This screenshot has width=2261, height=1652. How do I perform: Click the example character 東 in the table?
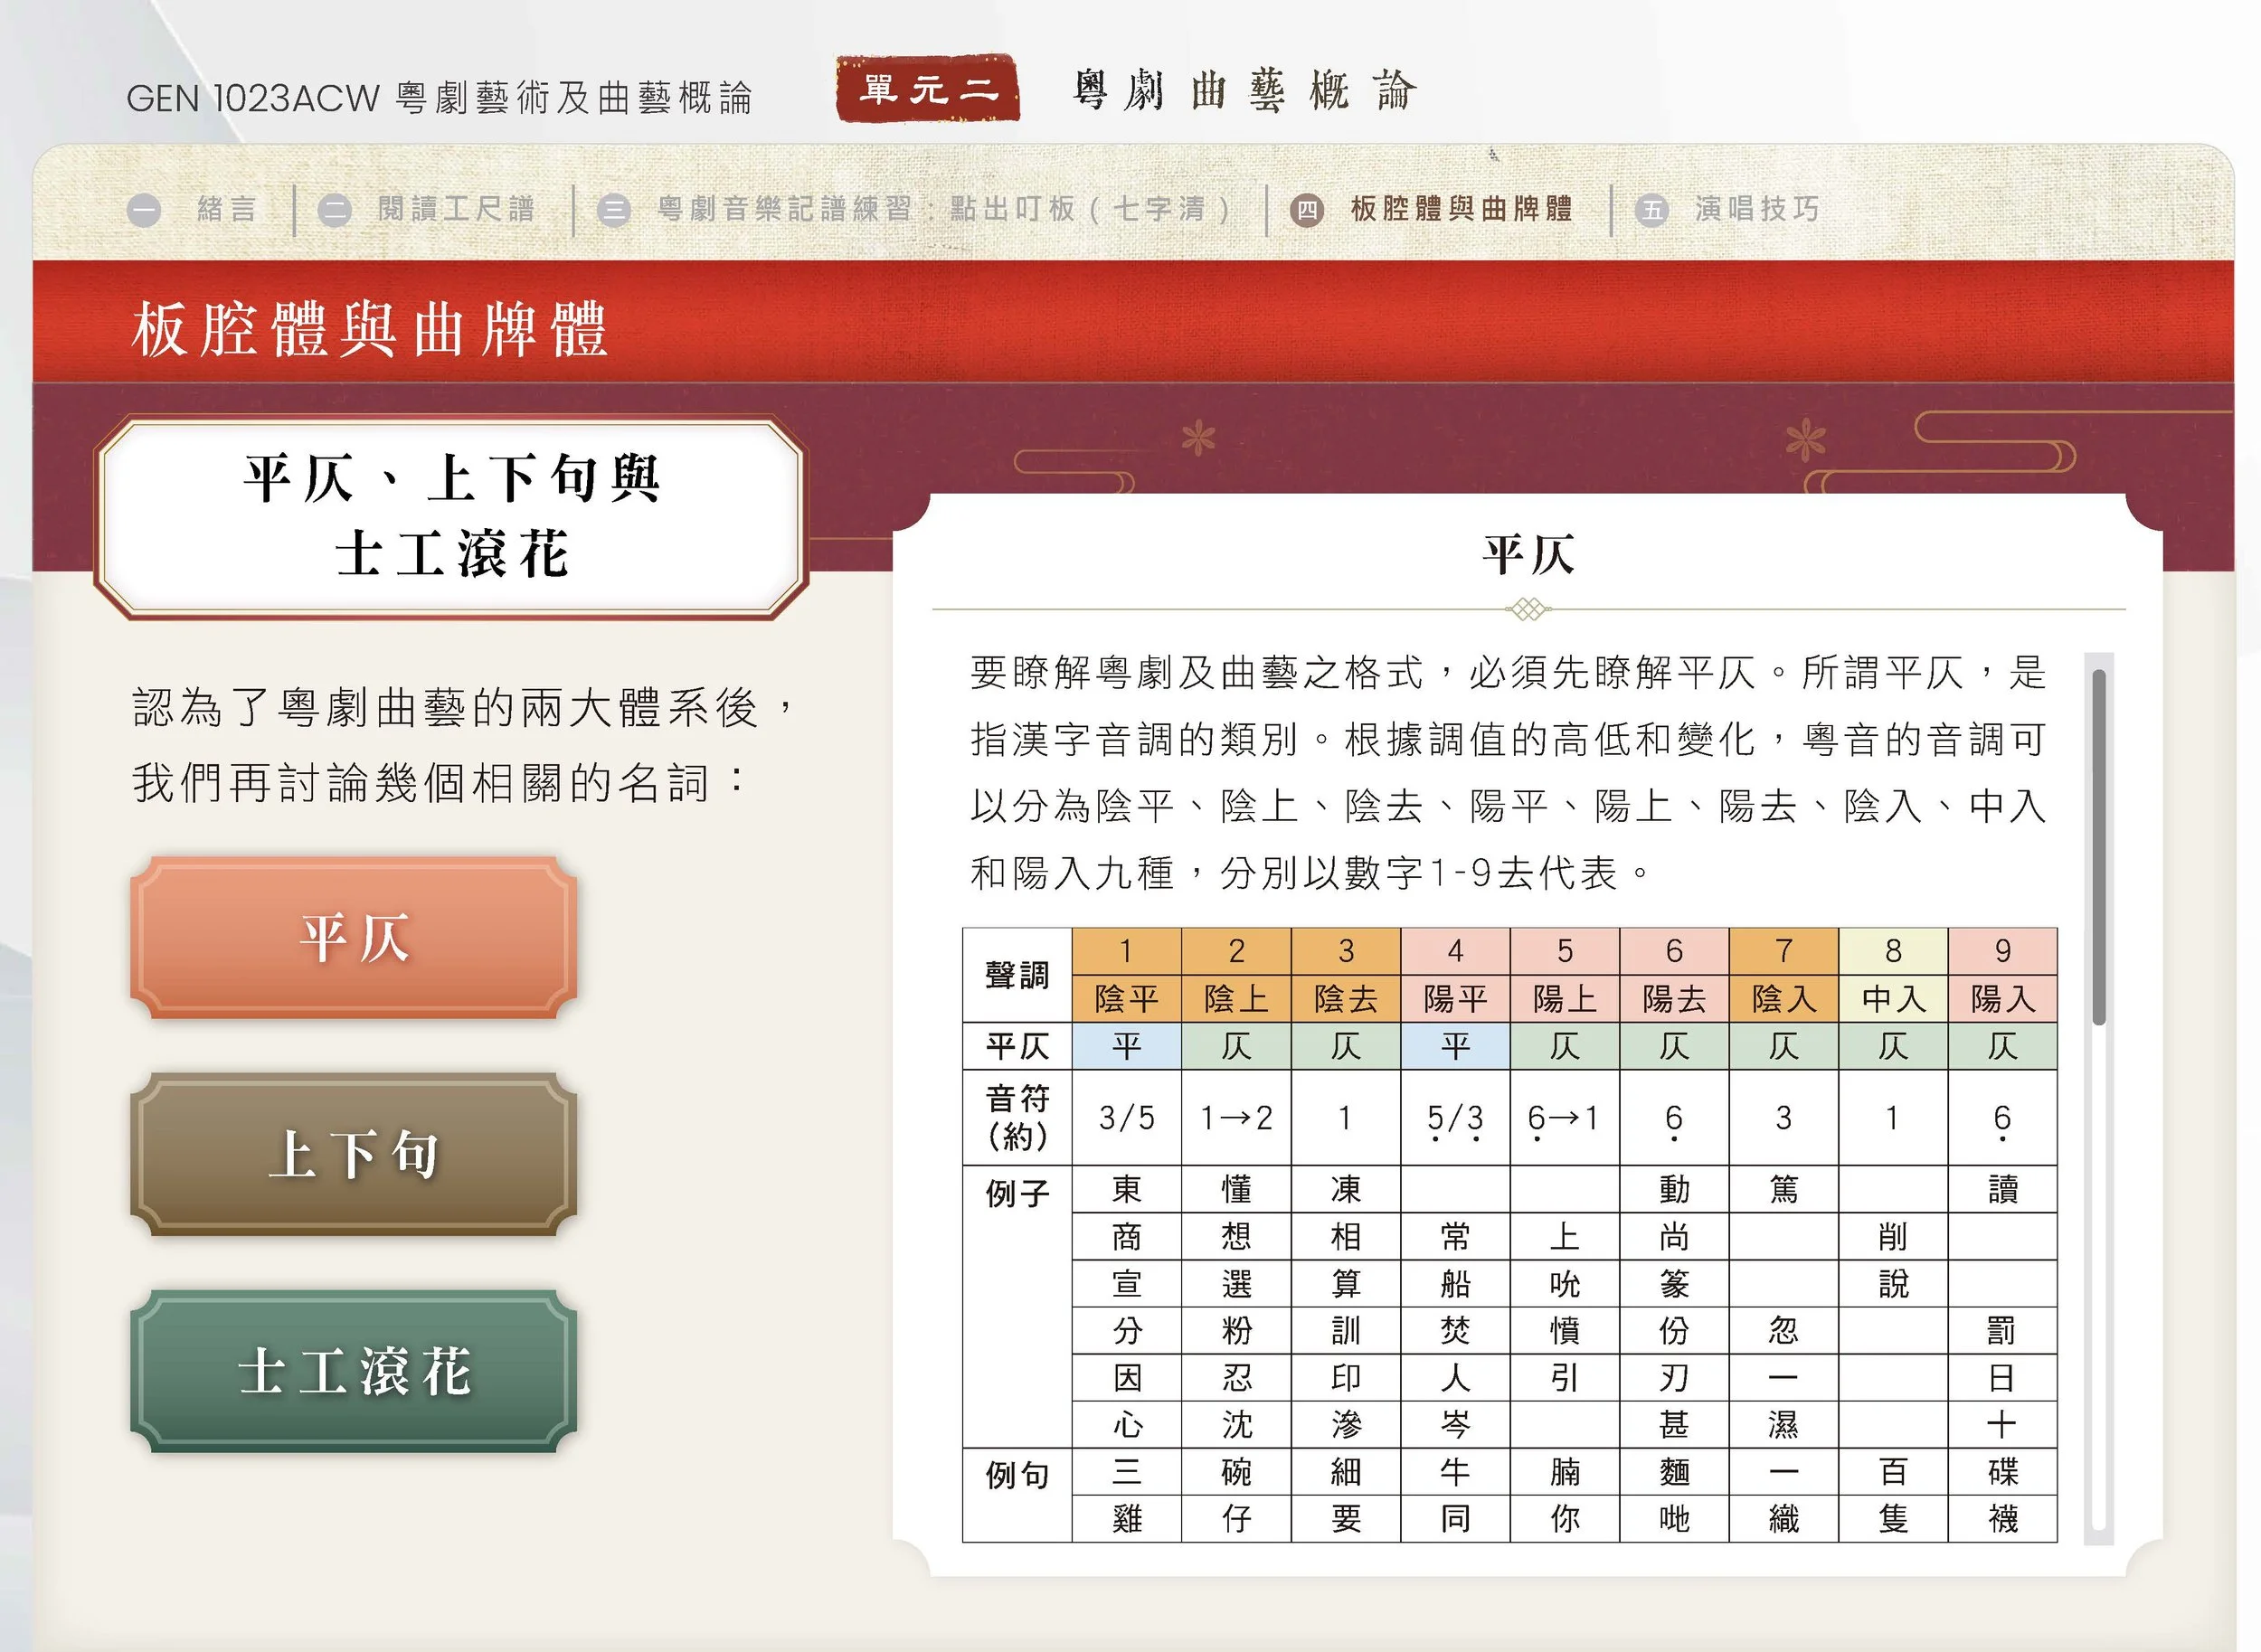[x=1128, y=1189]
